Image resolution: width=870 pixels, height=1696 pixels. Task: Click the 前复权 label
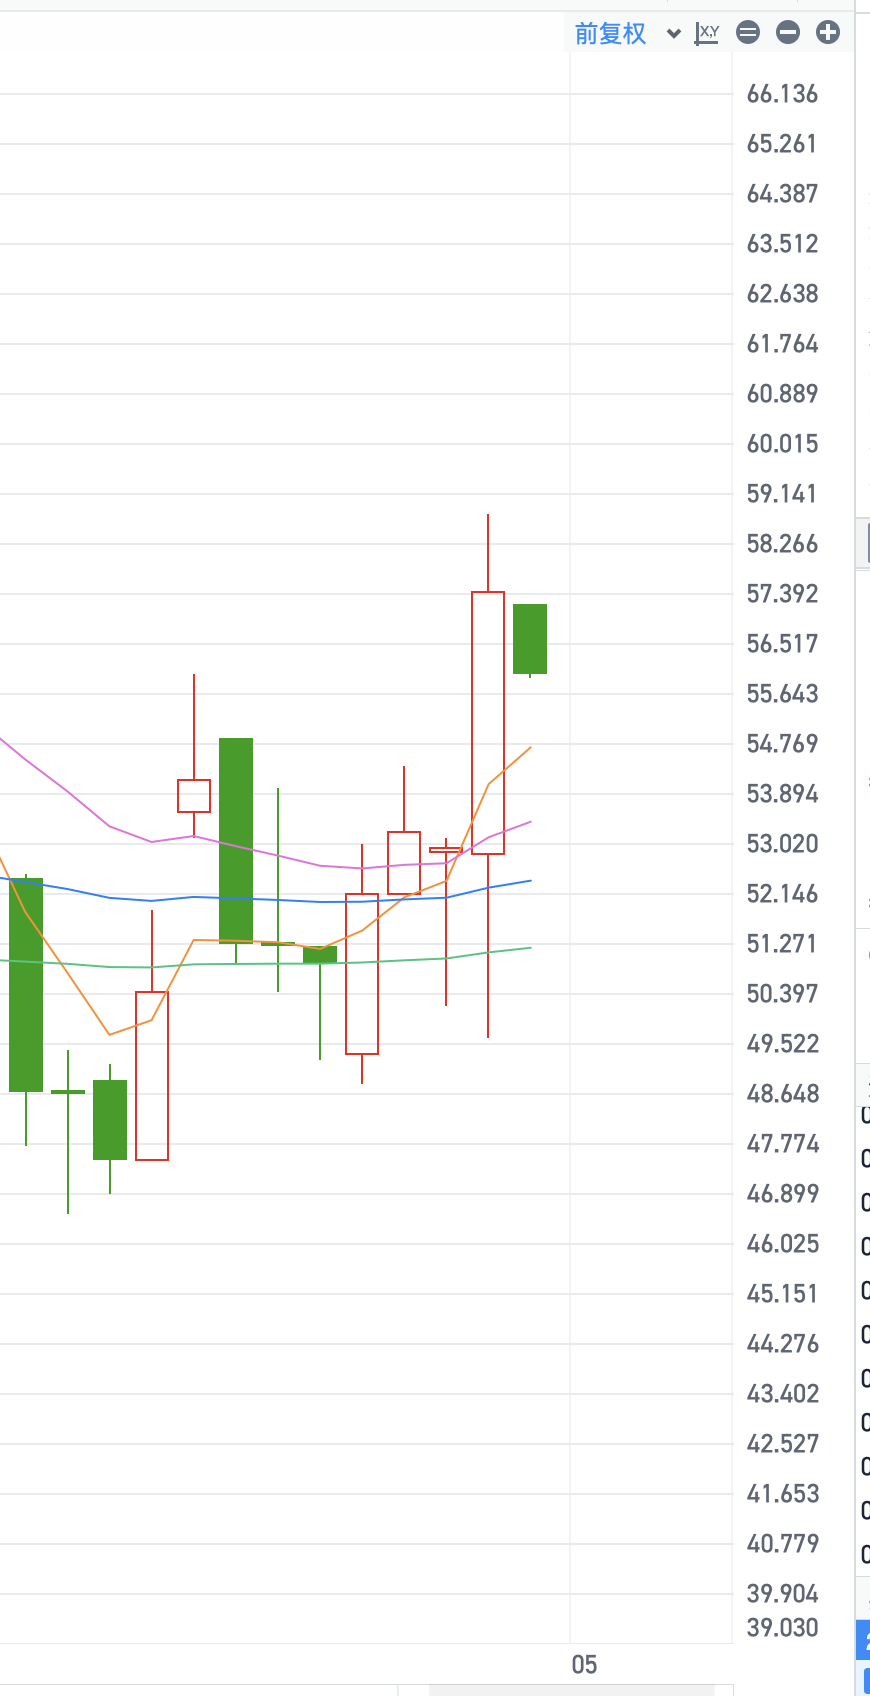point(610,34)
